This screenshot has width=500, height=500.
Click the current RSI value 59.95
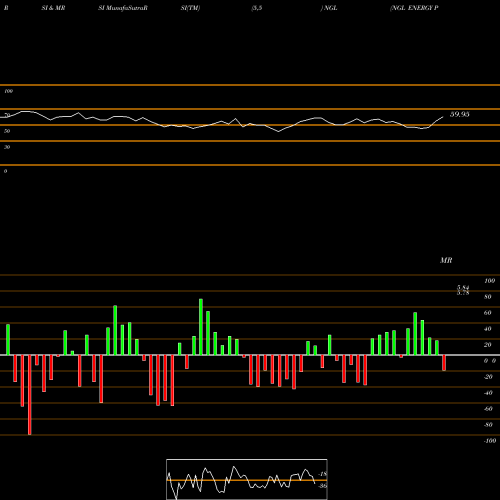pos(460,114)
